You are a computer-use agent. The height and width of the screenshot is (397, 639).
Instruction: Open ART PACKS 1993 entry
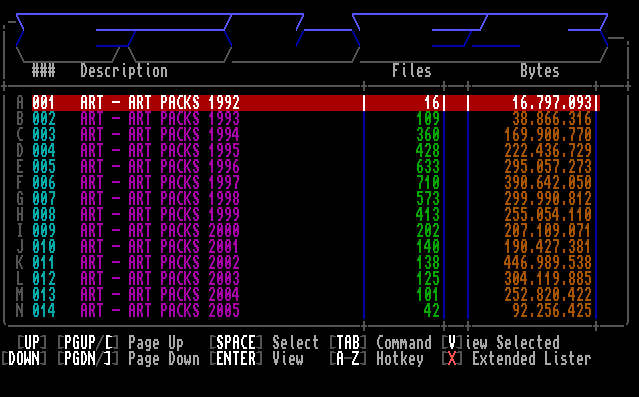[x=316, y=119]
